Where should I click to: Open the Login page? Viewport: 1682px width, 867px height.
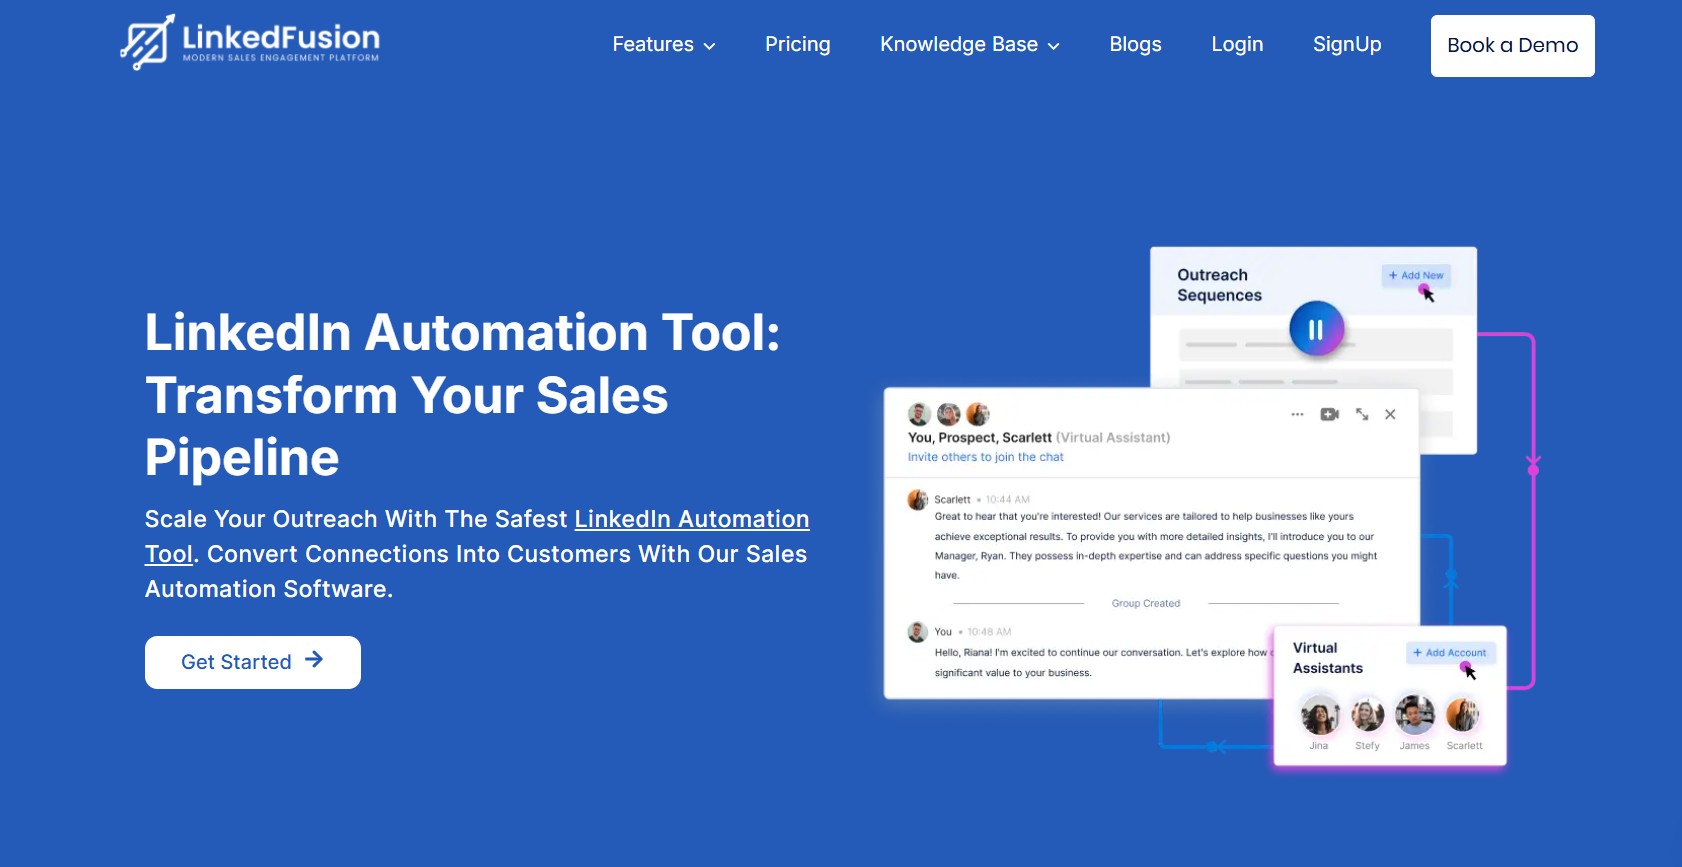click(1237, 45)
